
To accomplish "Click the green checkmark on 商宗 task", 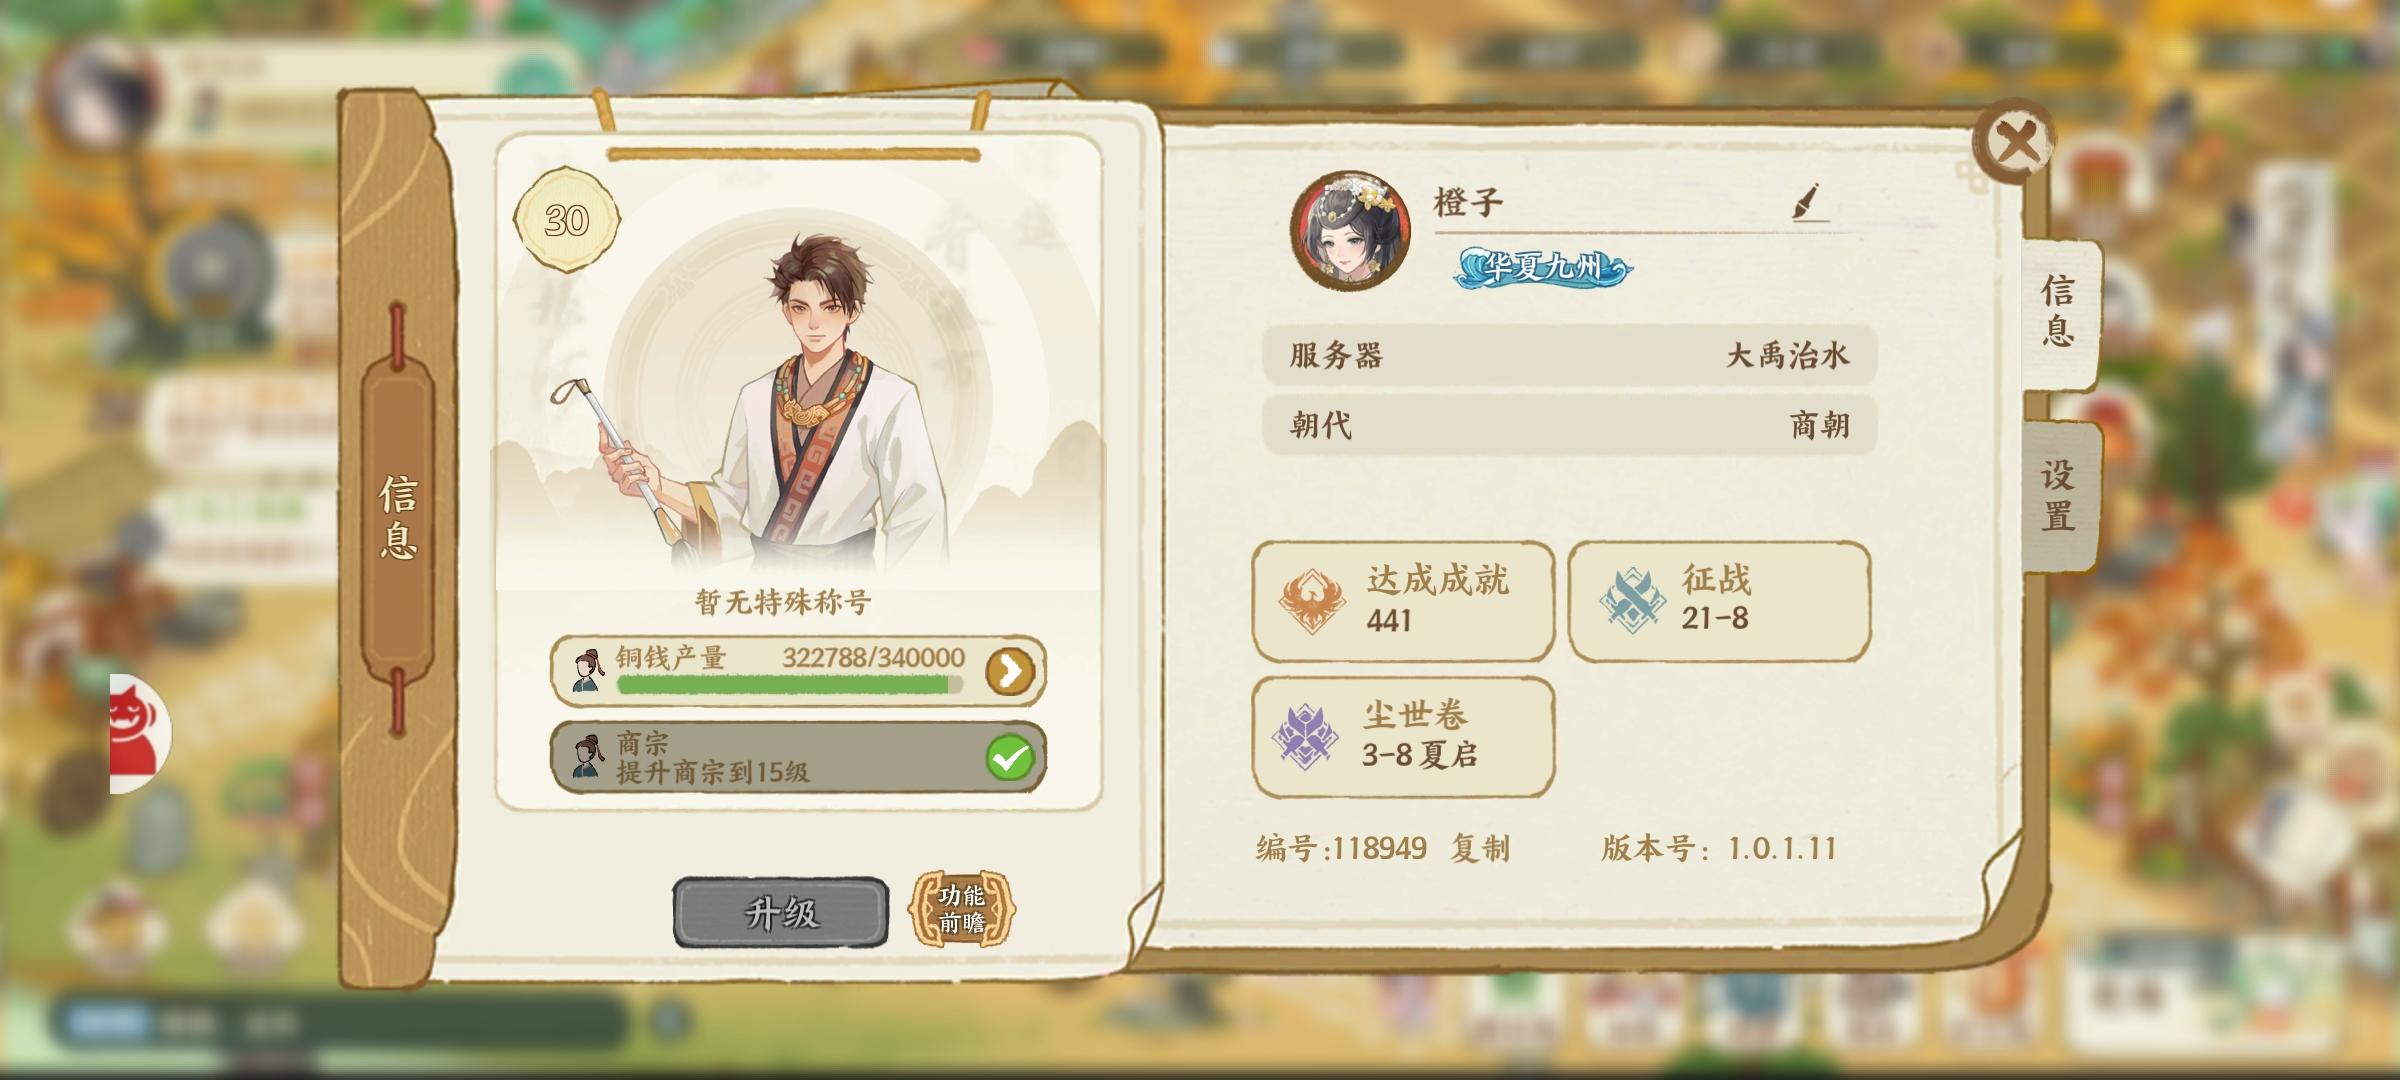I will click(x=1009, y=758).
